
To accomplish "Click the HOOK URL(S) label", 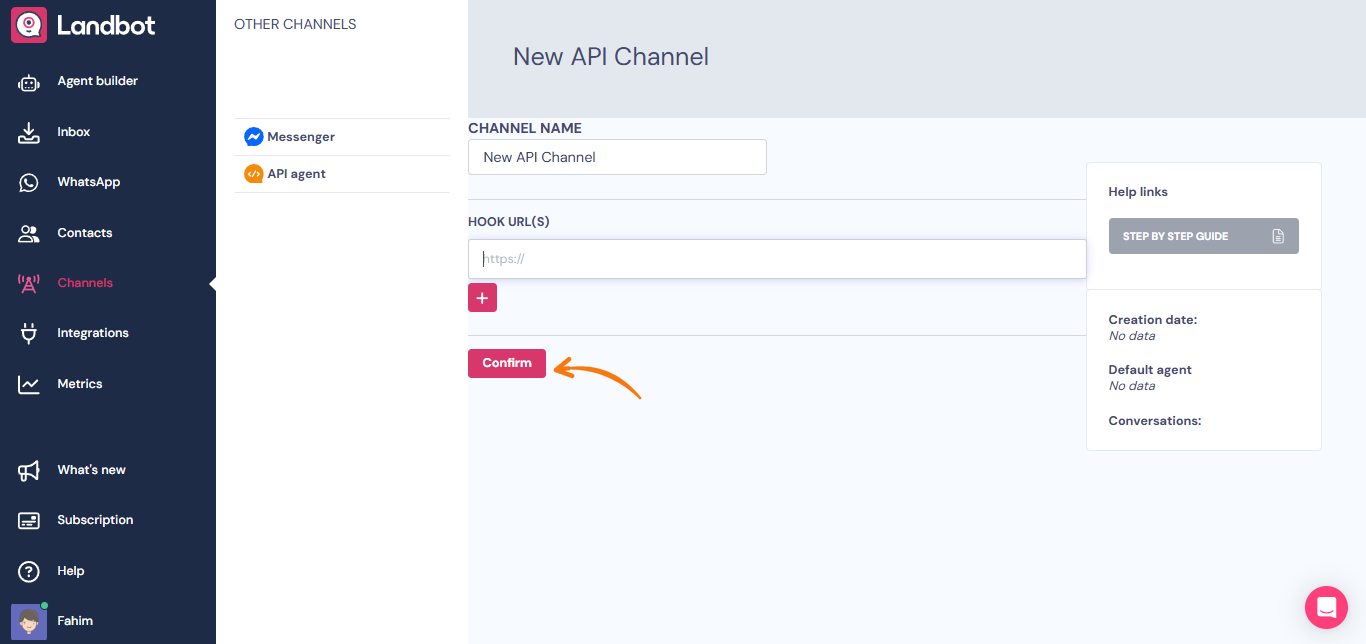I will tap(509, 222).
